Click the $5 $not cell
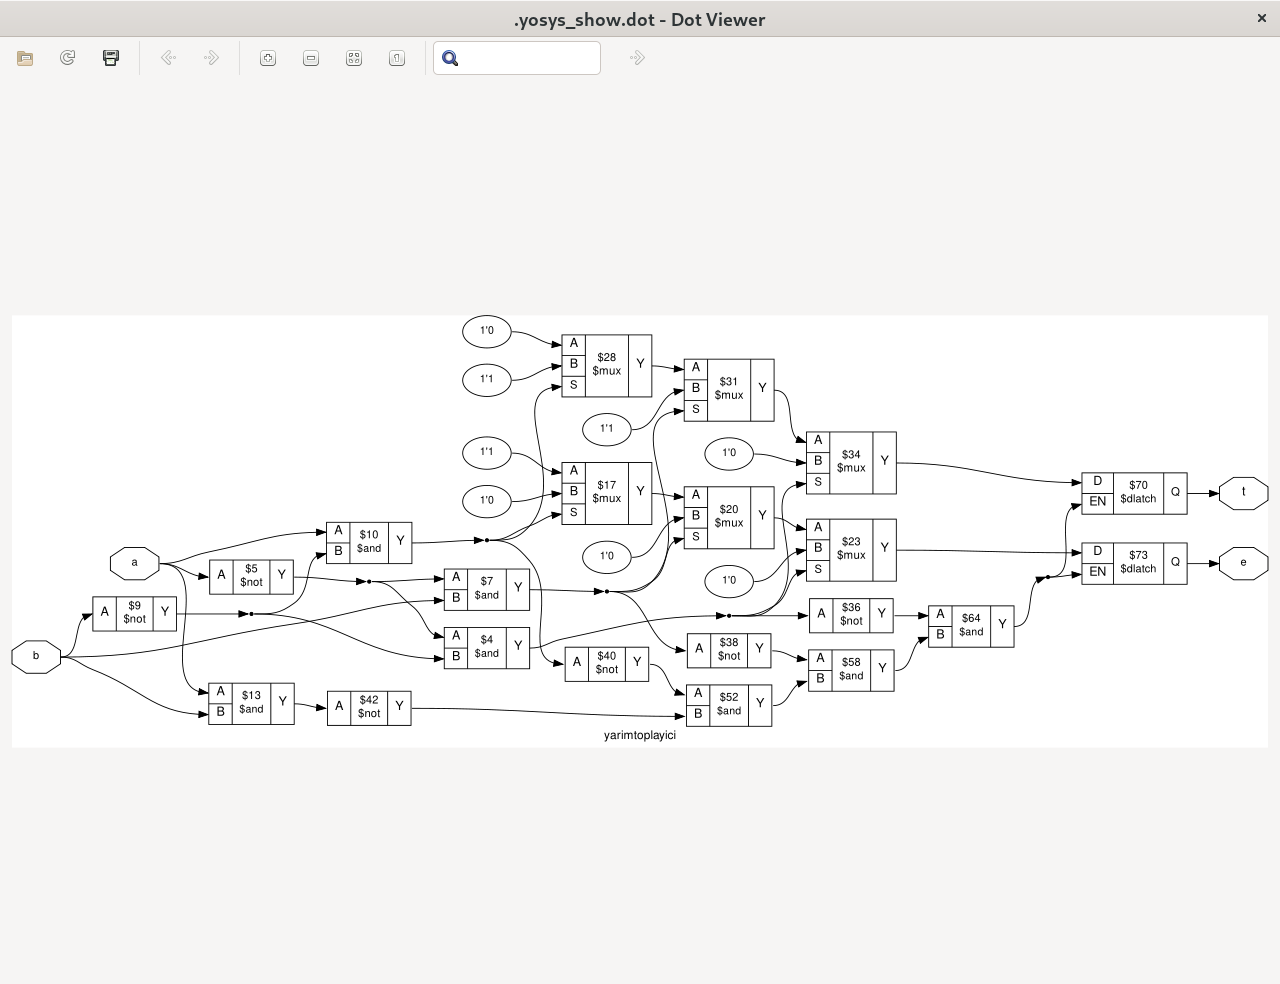1280x984 pixels. [x=251, y=575]
